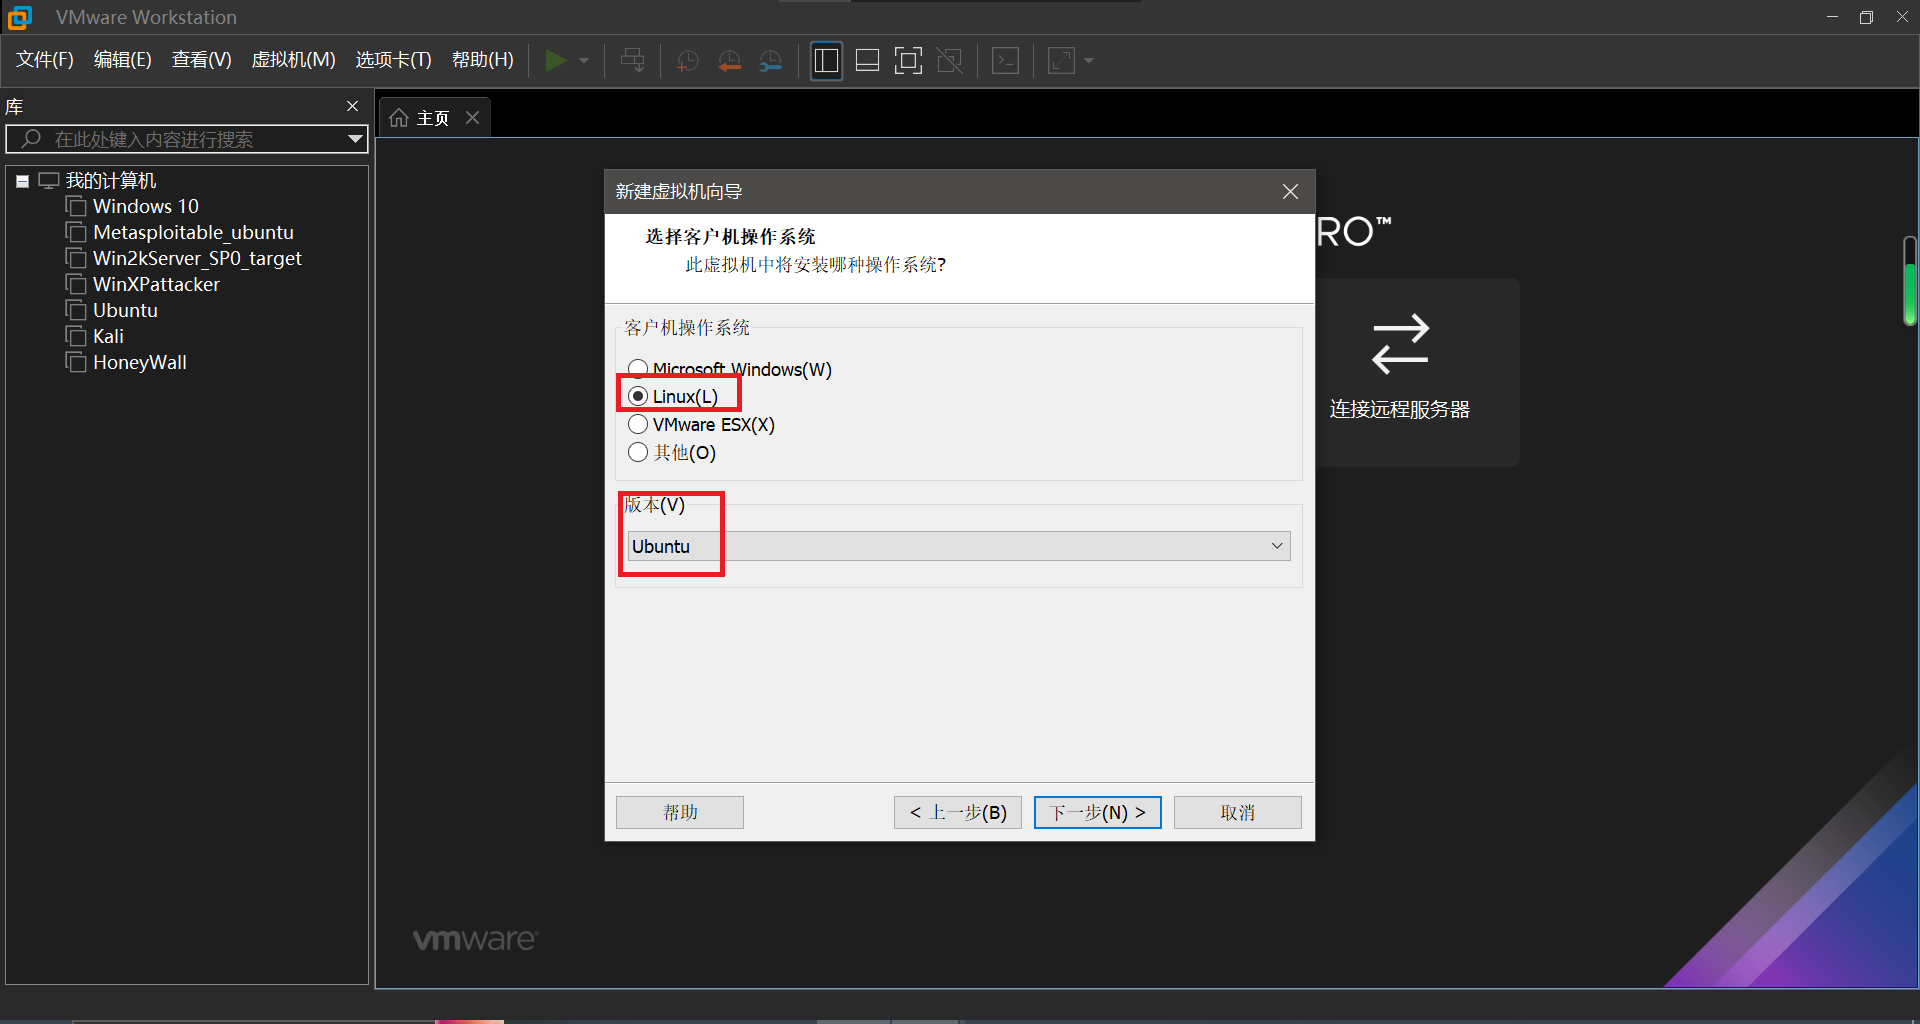Select the Windows 10 virtual machine
Image resolution: width=1920 pixels, height=1024 pixels.
click(146, 207)
